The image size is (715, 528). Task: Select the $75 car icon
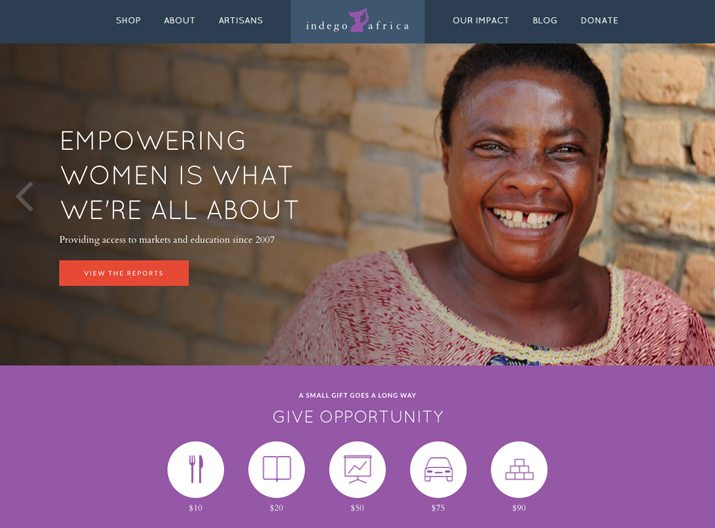(438, 469)
